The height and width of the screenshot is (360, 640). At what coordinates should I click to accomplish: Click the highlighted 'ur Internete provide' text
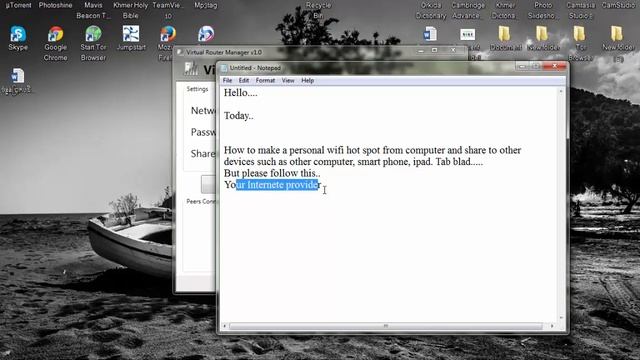click(x=277, y=184)
